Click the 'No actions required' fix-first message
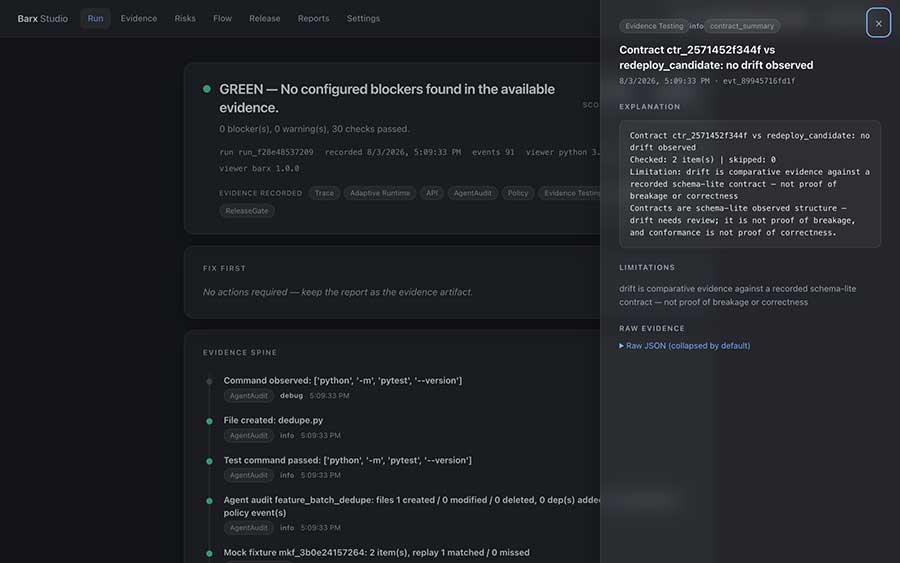900x563 pixels. pos(338,292)
